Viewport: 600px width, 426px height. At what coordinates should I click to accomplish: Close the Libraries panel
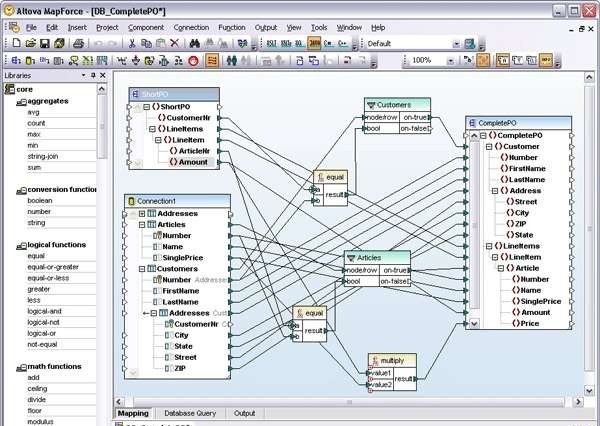(x=103, y=75)
